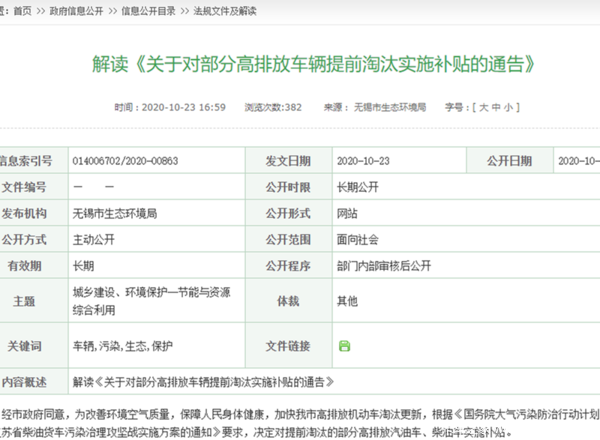Set font size to 大

tap(483, 107)
